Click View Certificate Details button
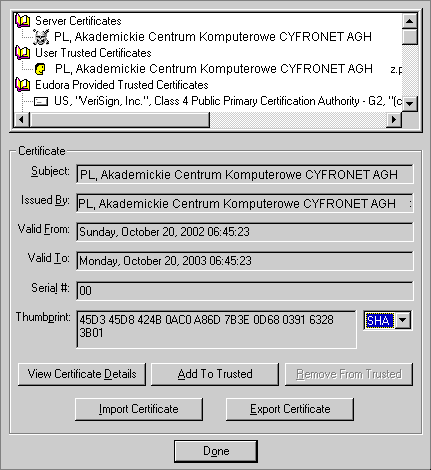Viewport: 431px width, 470px height. click(82, 374)
